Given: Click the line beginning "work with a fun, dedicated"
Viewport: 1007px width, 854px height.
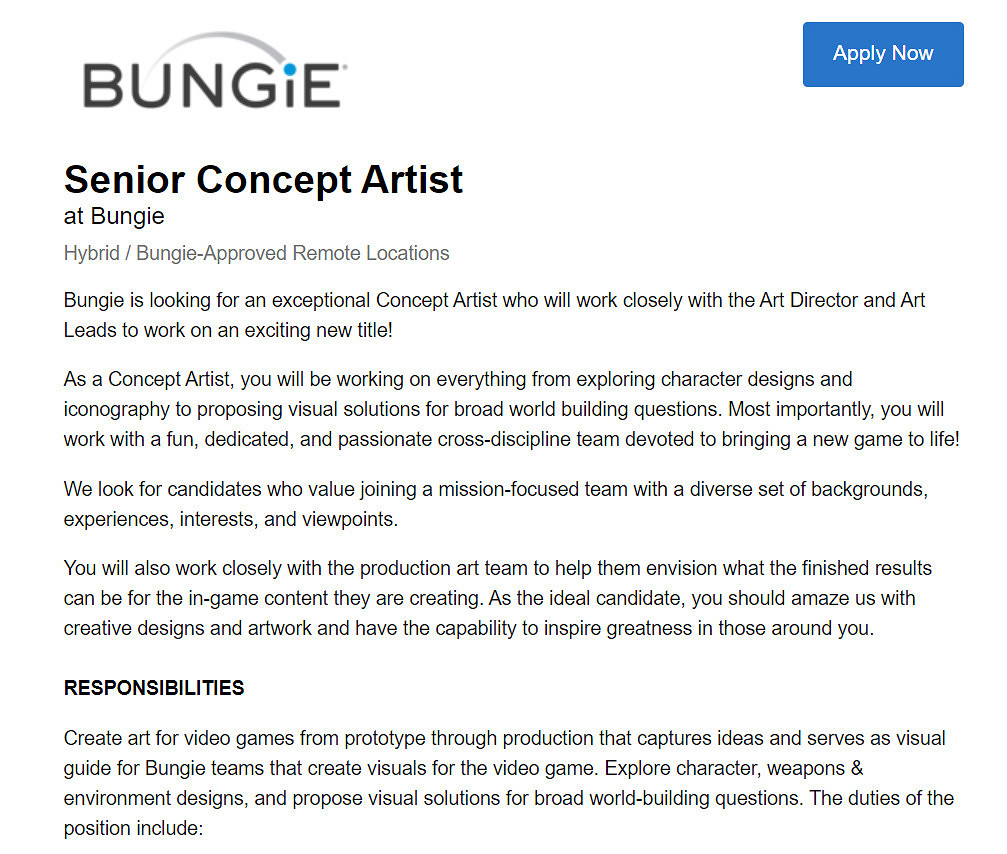Looking at the screenshot, I should point(511,439).
